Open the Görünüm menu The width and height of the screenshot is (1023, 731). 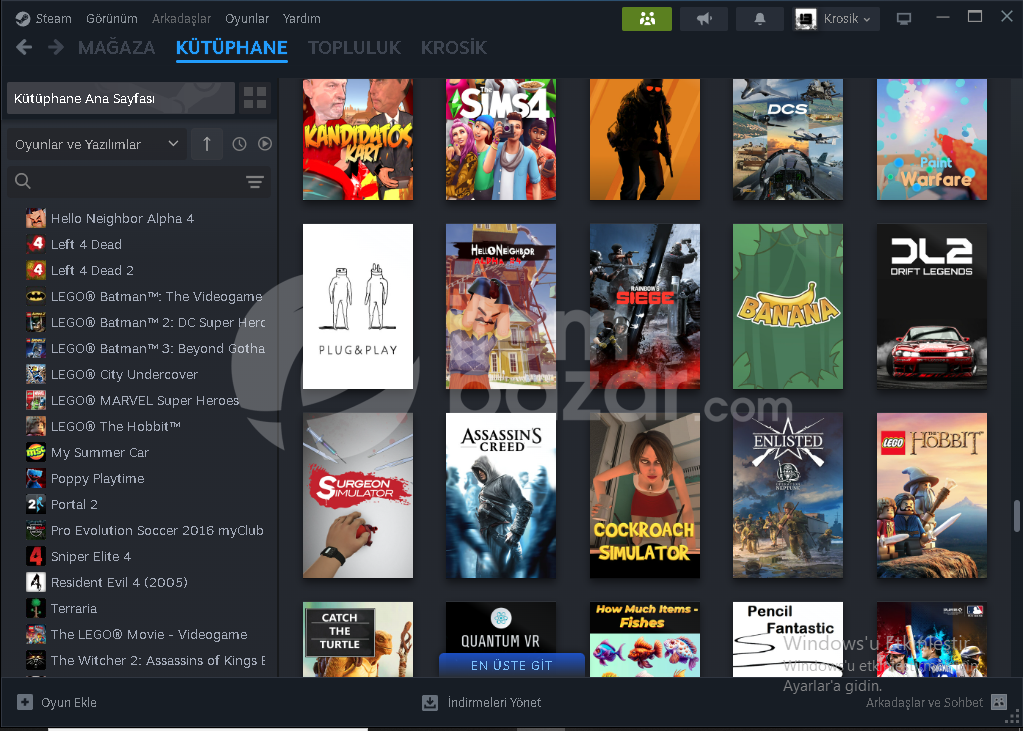(x=112, y=18)
